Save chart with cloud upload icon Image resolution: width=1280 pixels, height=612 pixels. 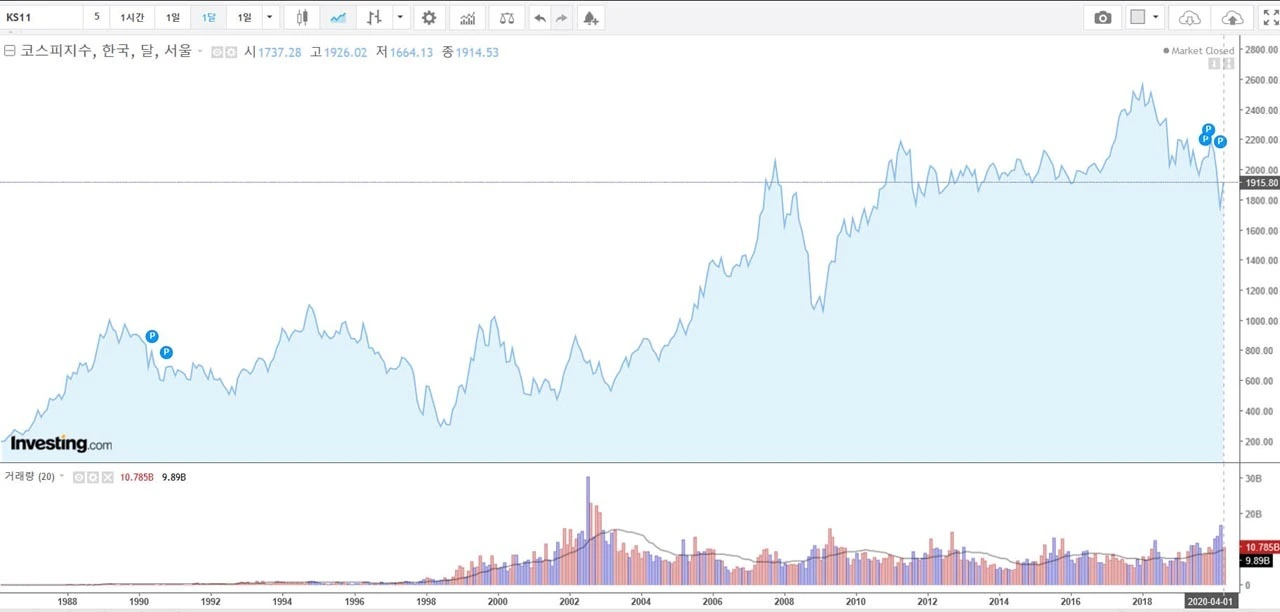click(x=1233, y=17)
